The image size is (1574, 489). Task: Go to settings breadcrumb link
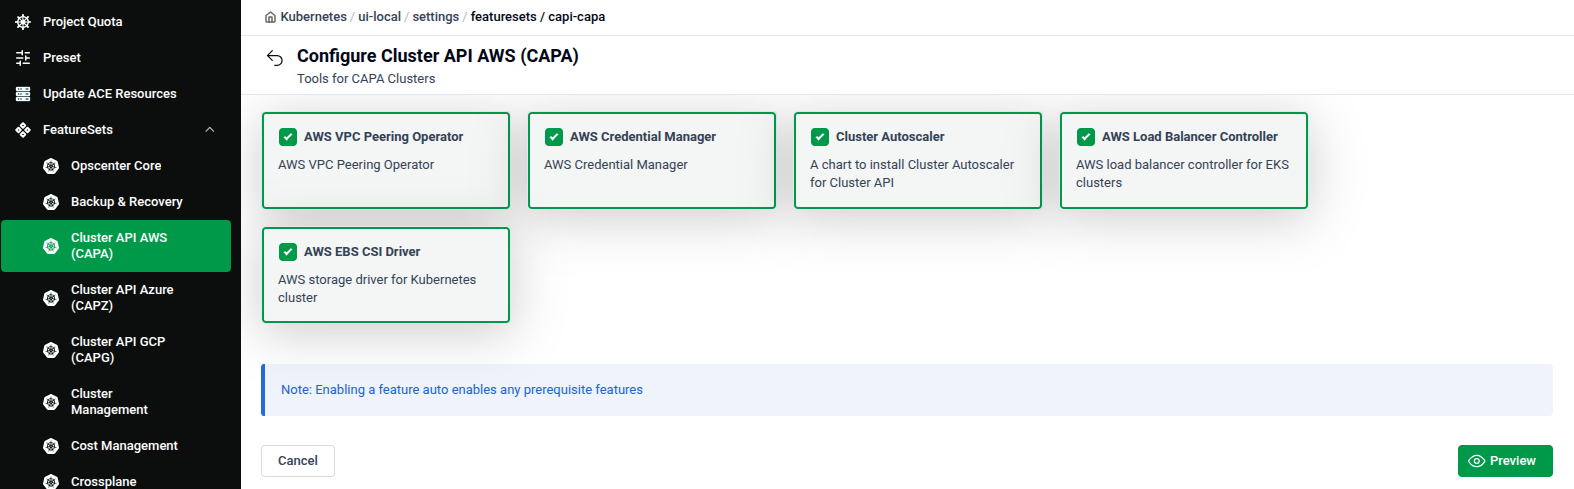pos(436,17)
